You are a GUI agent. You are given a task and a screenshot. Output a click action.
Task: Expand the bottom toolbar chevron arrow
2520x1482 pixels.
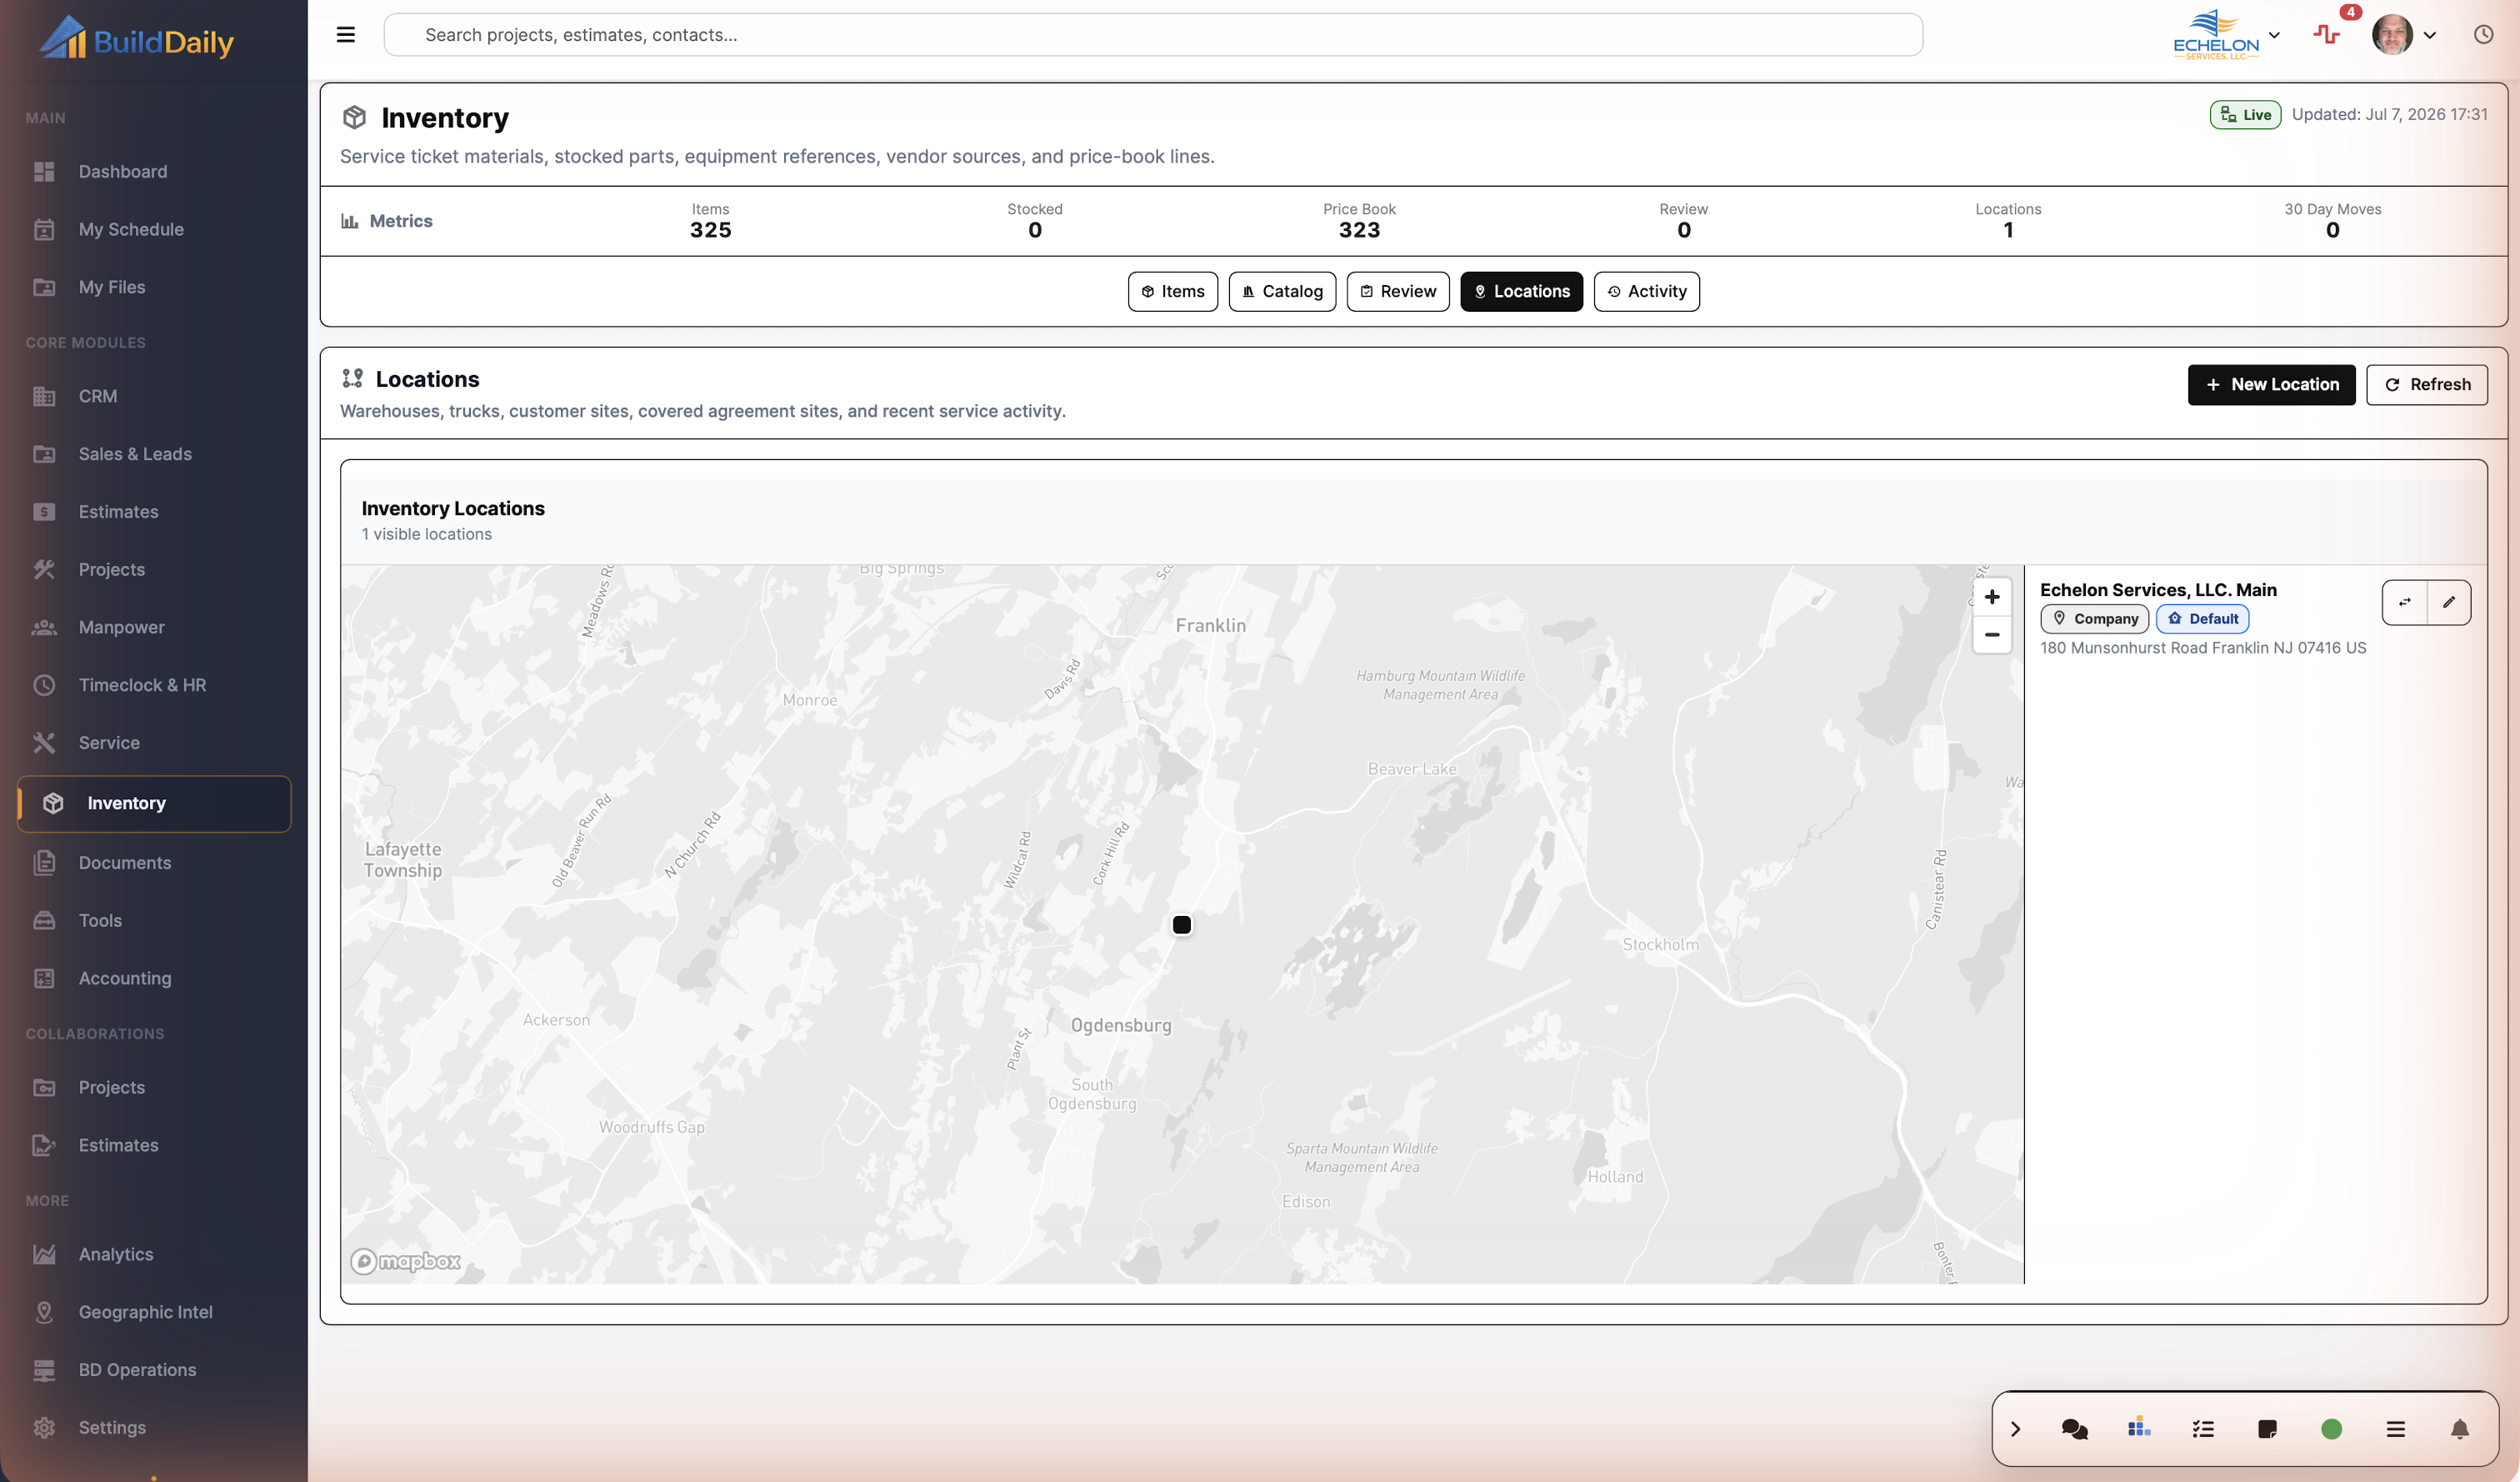[x=2015, y=1429]
